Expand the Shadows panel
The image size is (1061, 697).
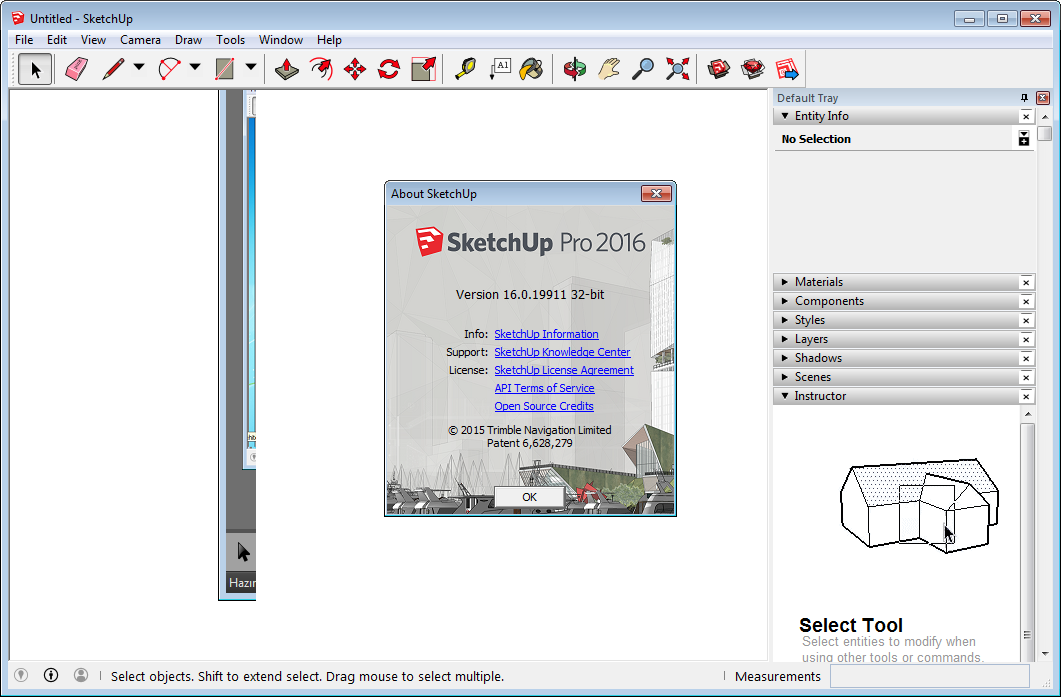pyautogui.click(x=785, y=357)
